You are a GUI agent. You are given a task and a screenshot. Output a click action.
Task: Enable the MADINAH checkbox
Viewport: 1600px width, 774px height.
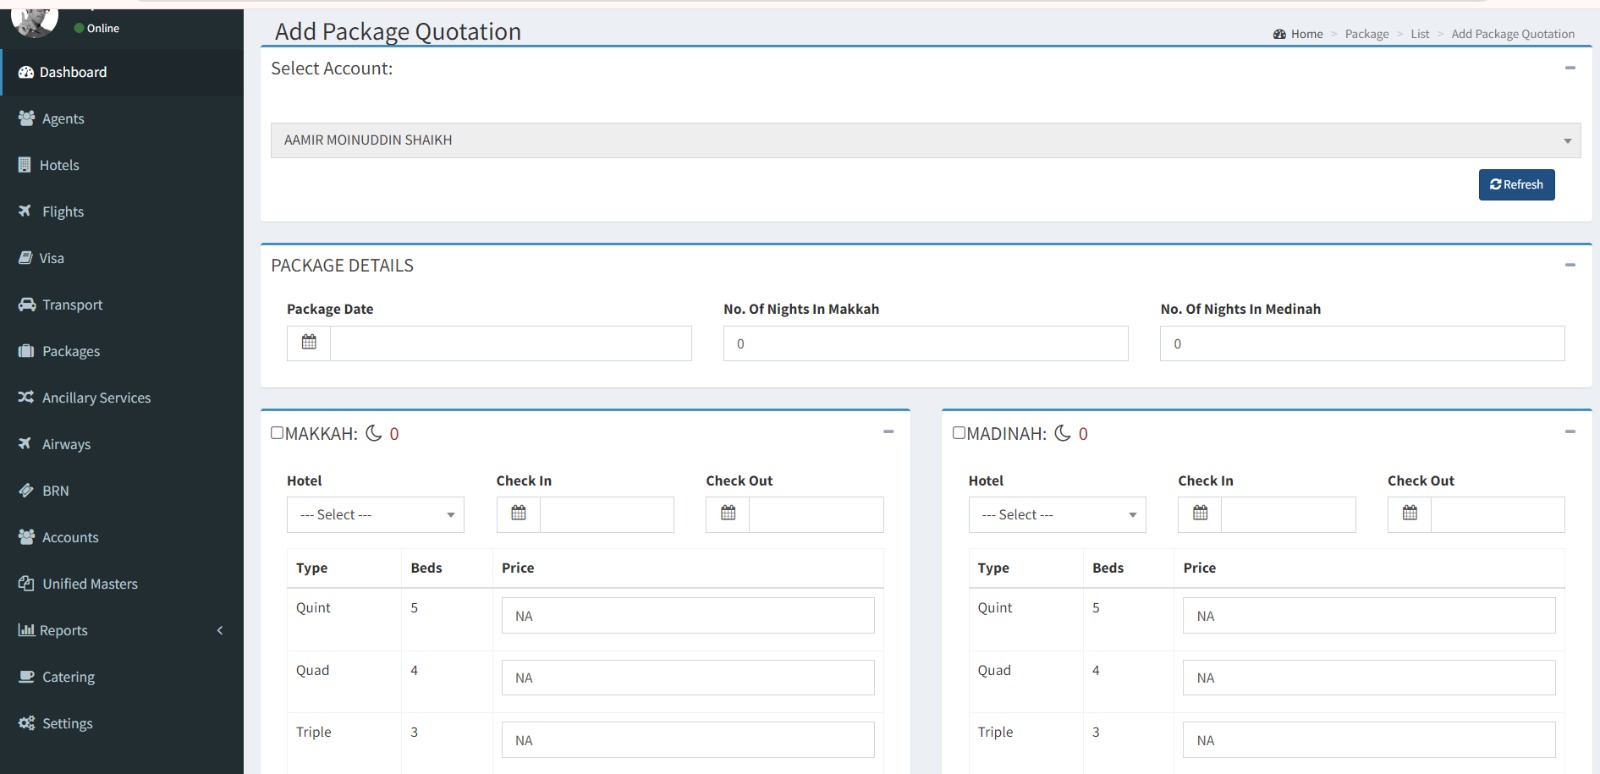point(959,433)
